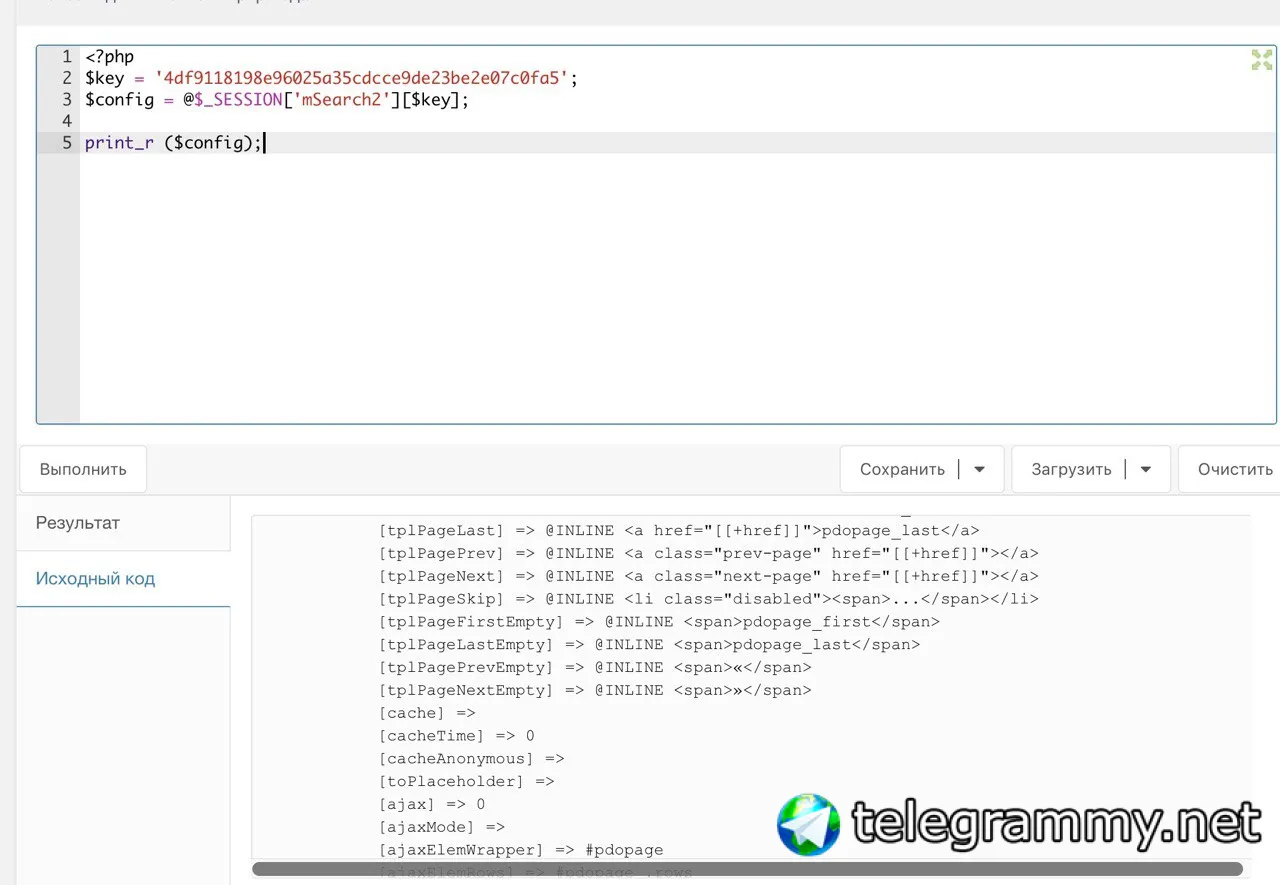The width and height of the screenshot is (1280, 885).
Task: Click the [ajaxElemWrapper] => #pdopage row
Action: pyautogui.click(x=521, y=850)
